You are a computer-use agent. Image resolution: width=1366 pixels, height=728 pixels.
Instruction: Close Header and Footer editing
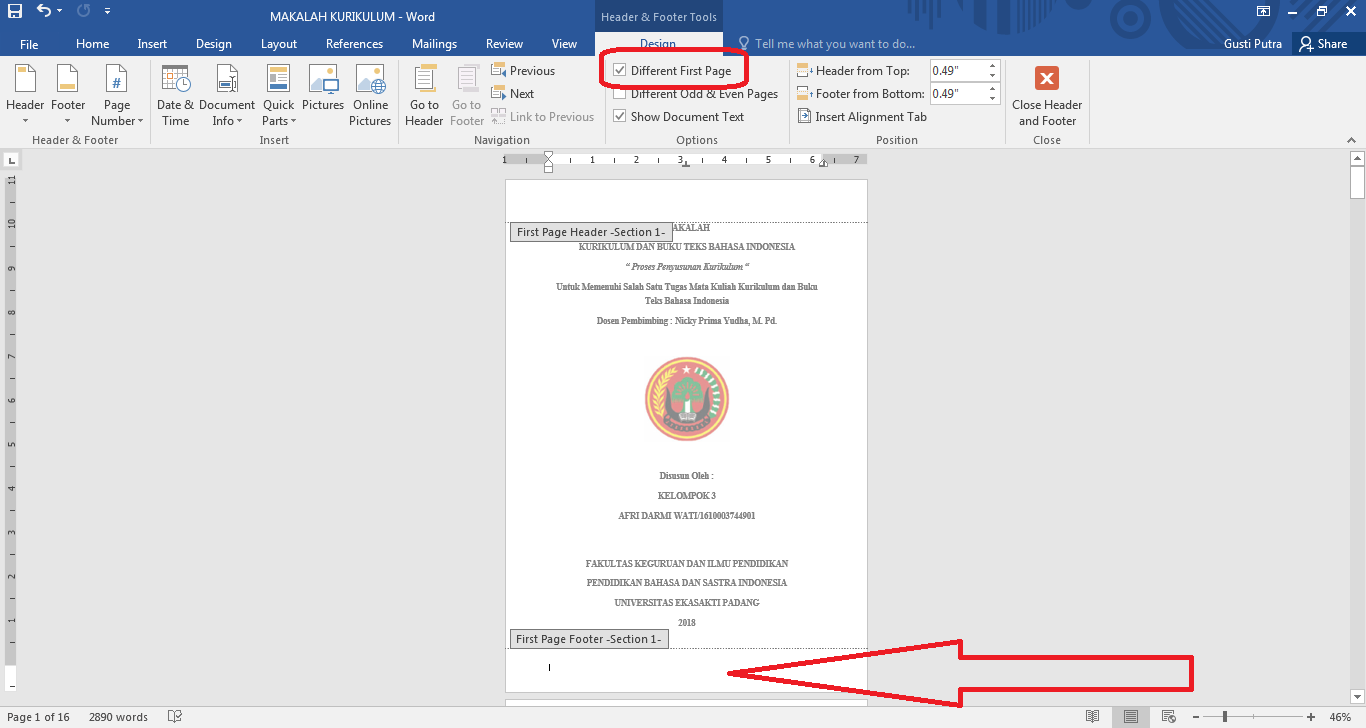click(1046, 95)
